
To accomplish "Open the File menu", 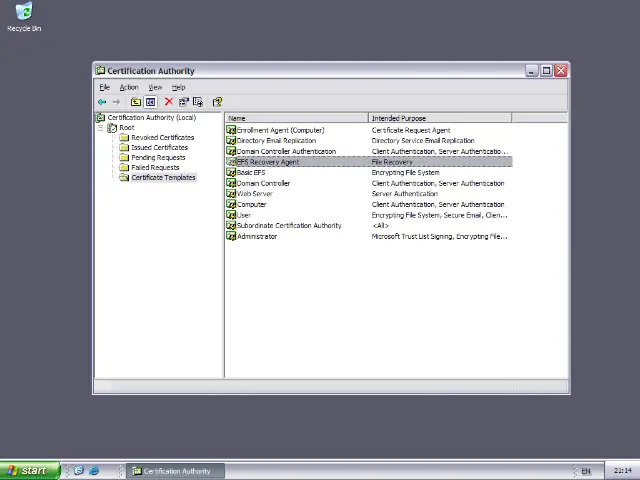I will tap(104, 87).
